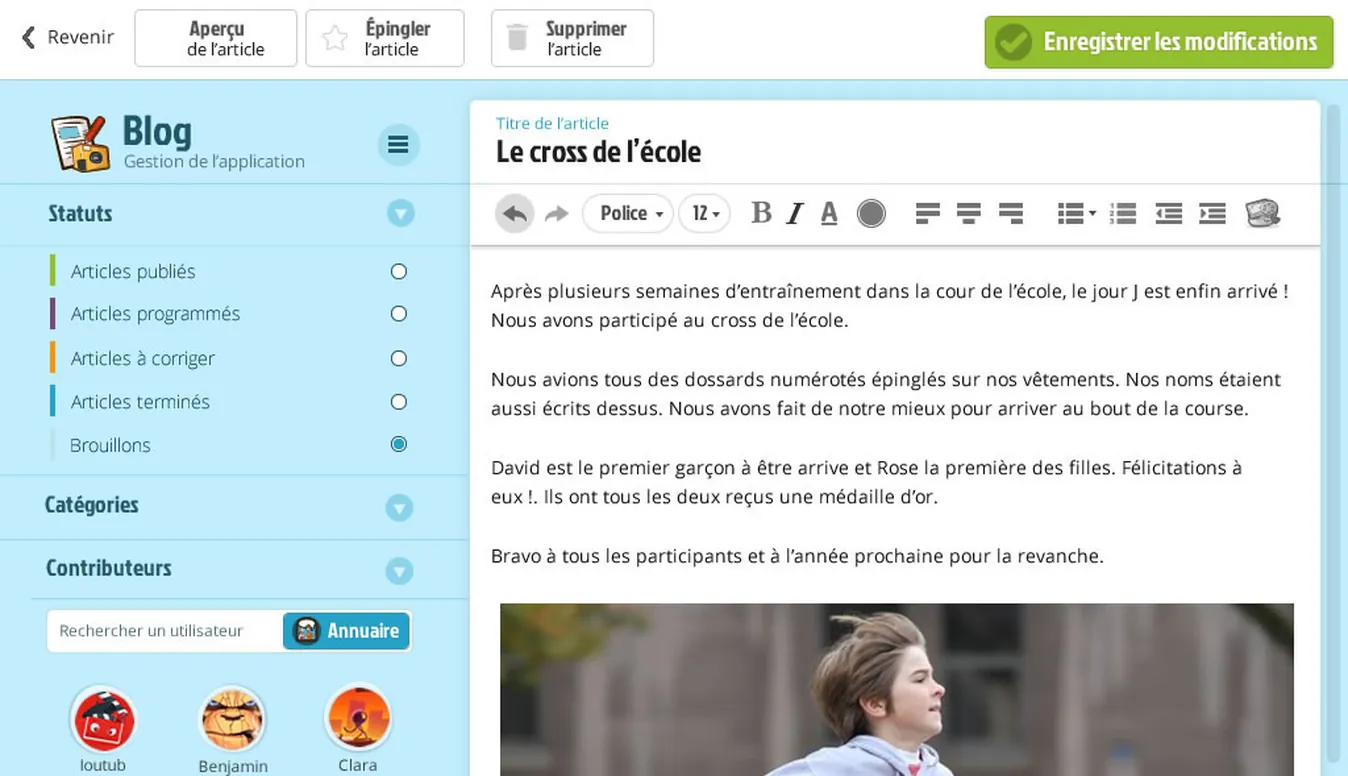Save with Enregistrer les modifications
This screenshot has width=1348, height=776.
(1159, 42)
